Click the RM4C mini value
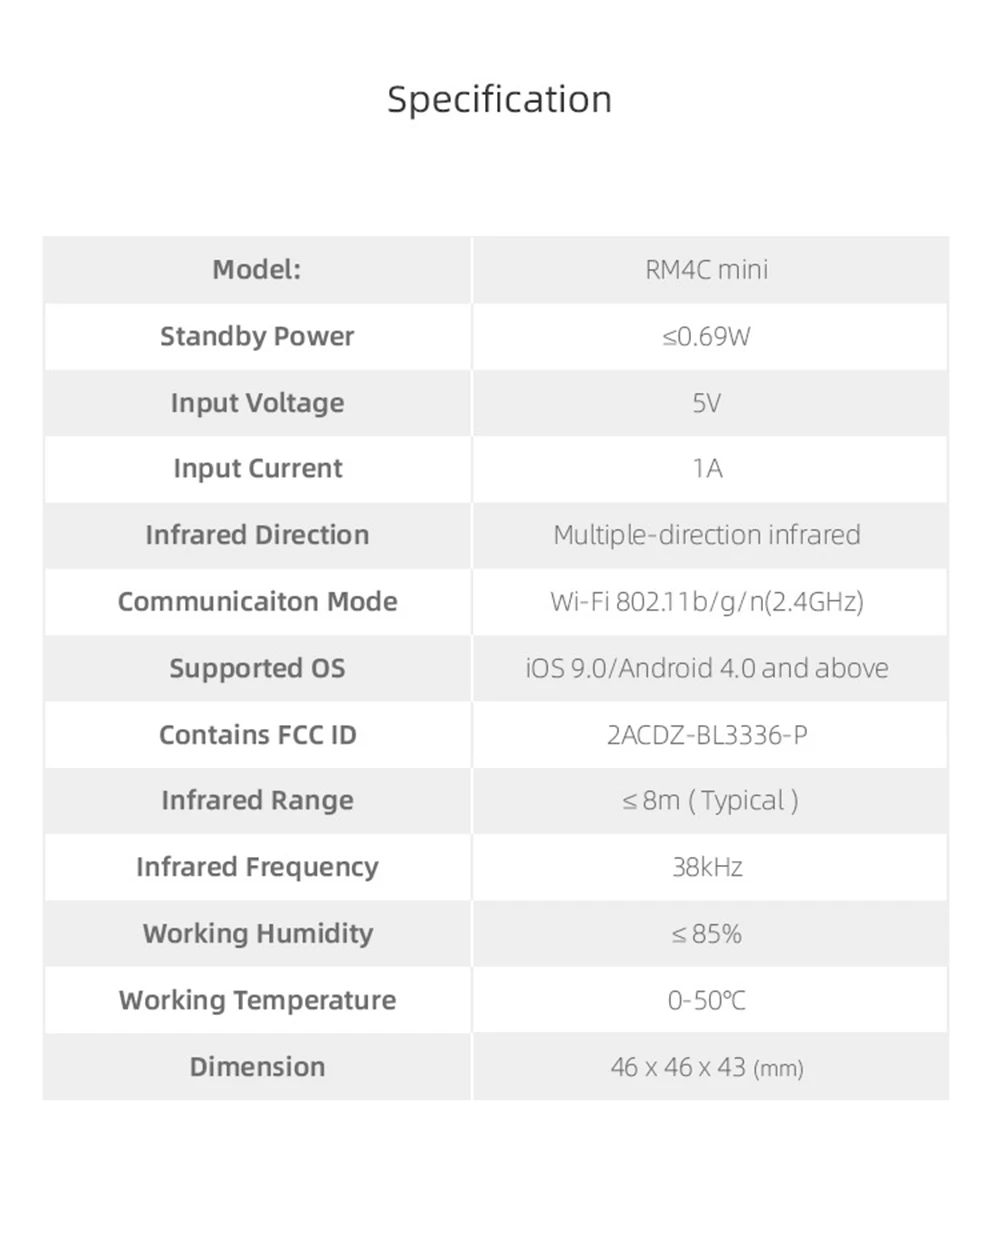Image resolution: width=1000 pixels, height=1256 pixels. [707, 269]
